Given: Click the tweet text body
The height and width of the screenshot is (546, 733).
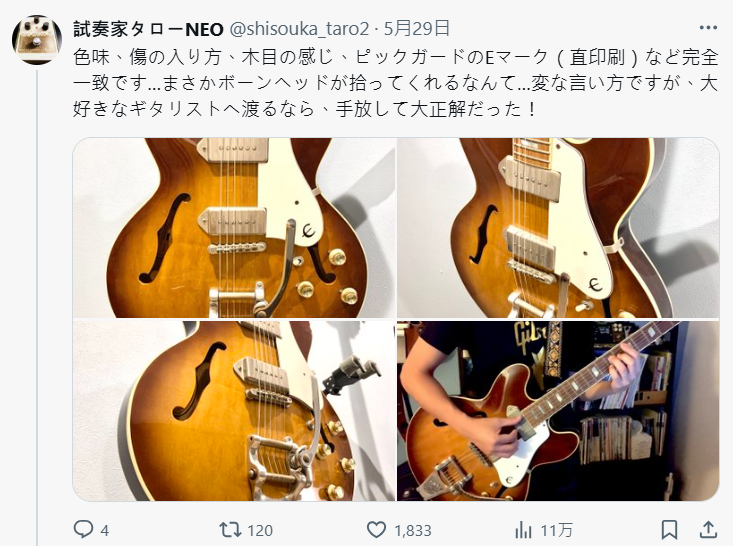Looking at the screenshot, I should click(395, 83).
